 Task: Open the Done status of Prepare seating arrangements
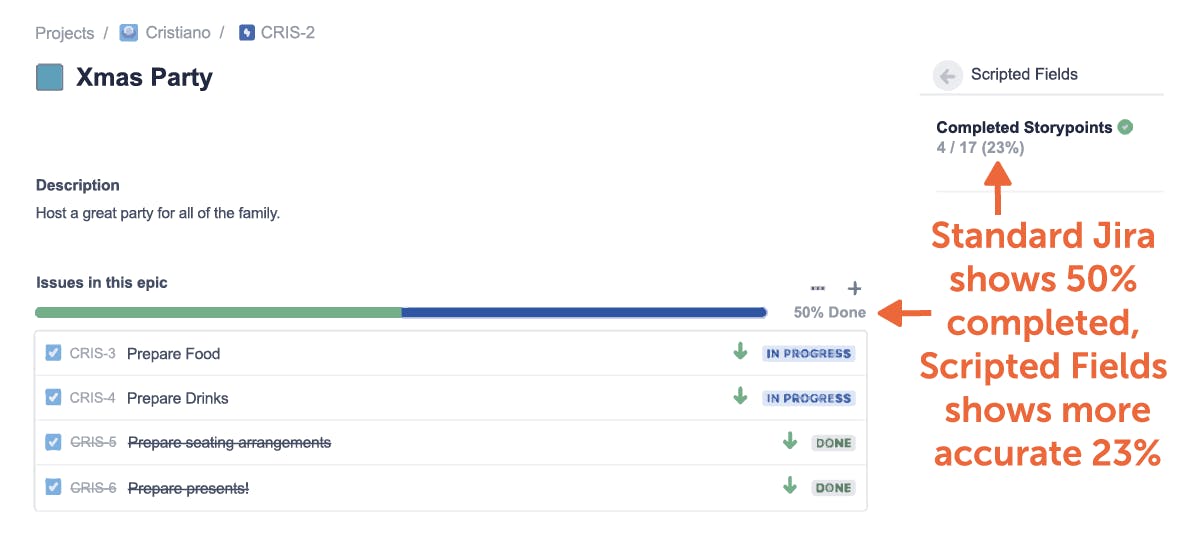click(x=833, y=443)
